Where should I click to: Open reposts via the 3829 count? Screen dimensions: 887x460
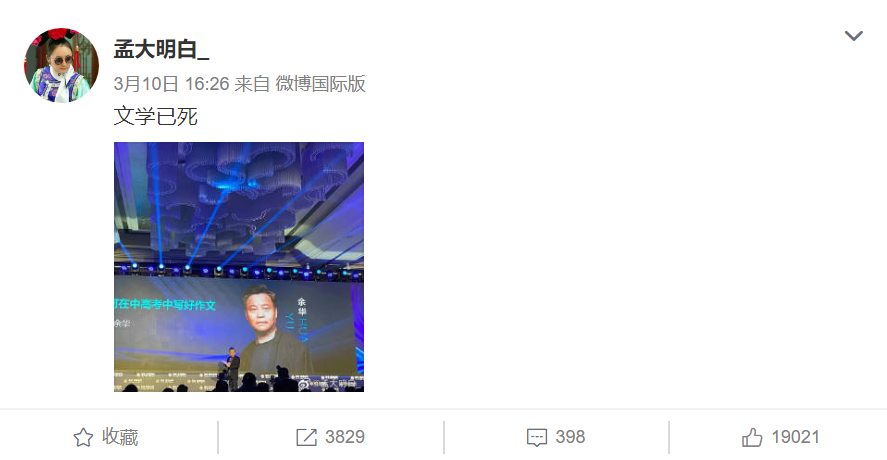(345, 437)
